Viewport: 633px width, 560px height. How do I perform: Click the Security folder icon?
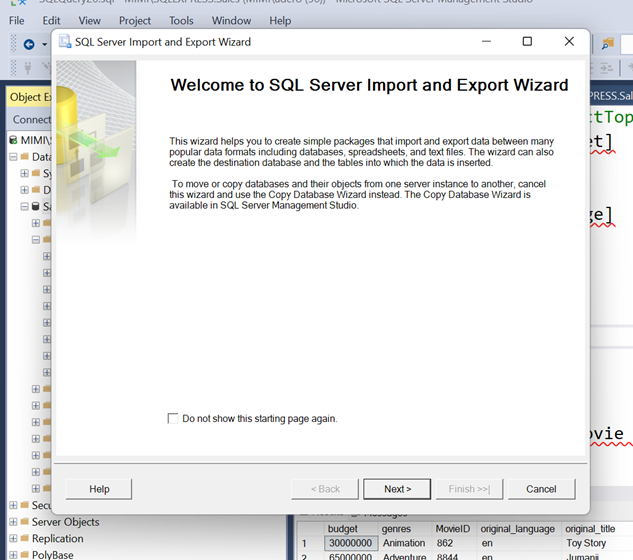(x=25, y=505)
